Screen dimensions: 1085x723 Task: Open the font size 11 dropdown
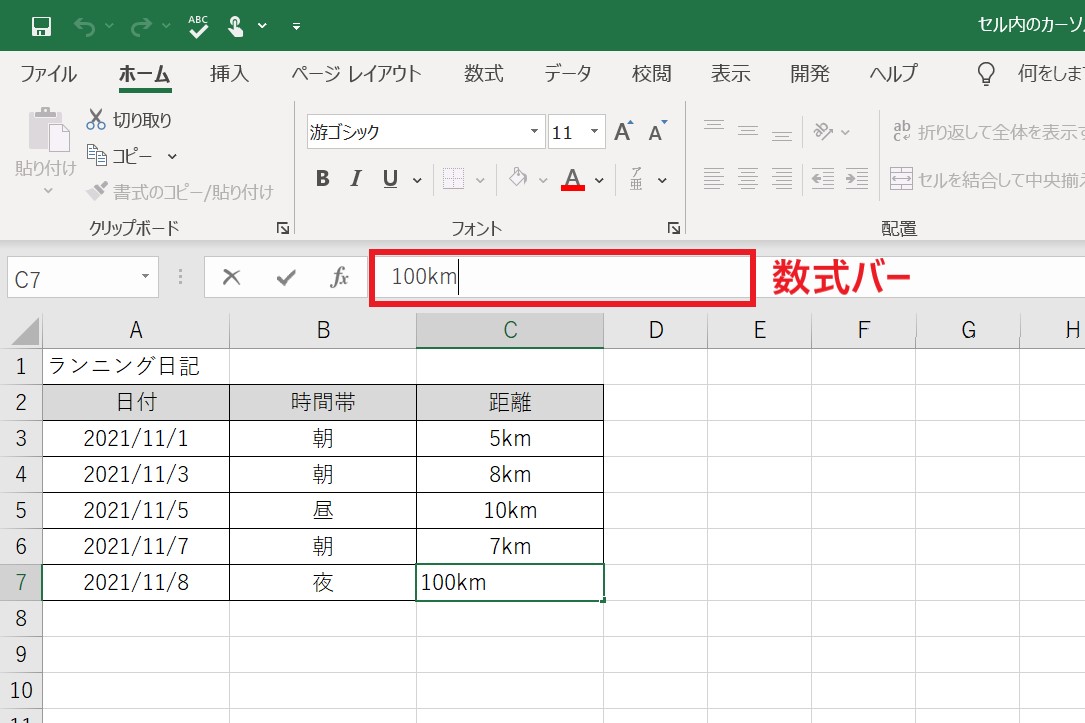594,131
